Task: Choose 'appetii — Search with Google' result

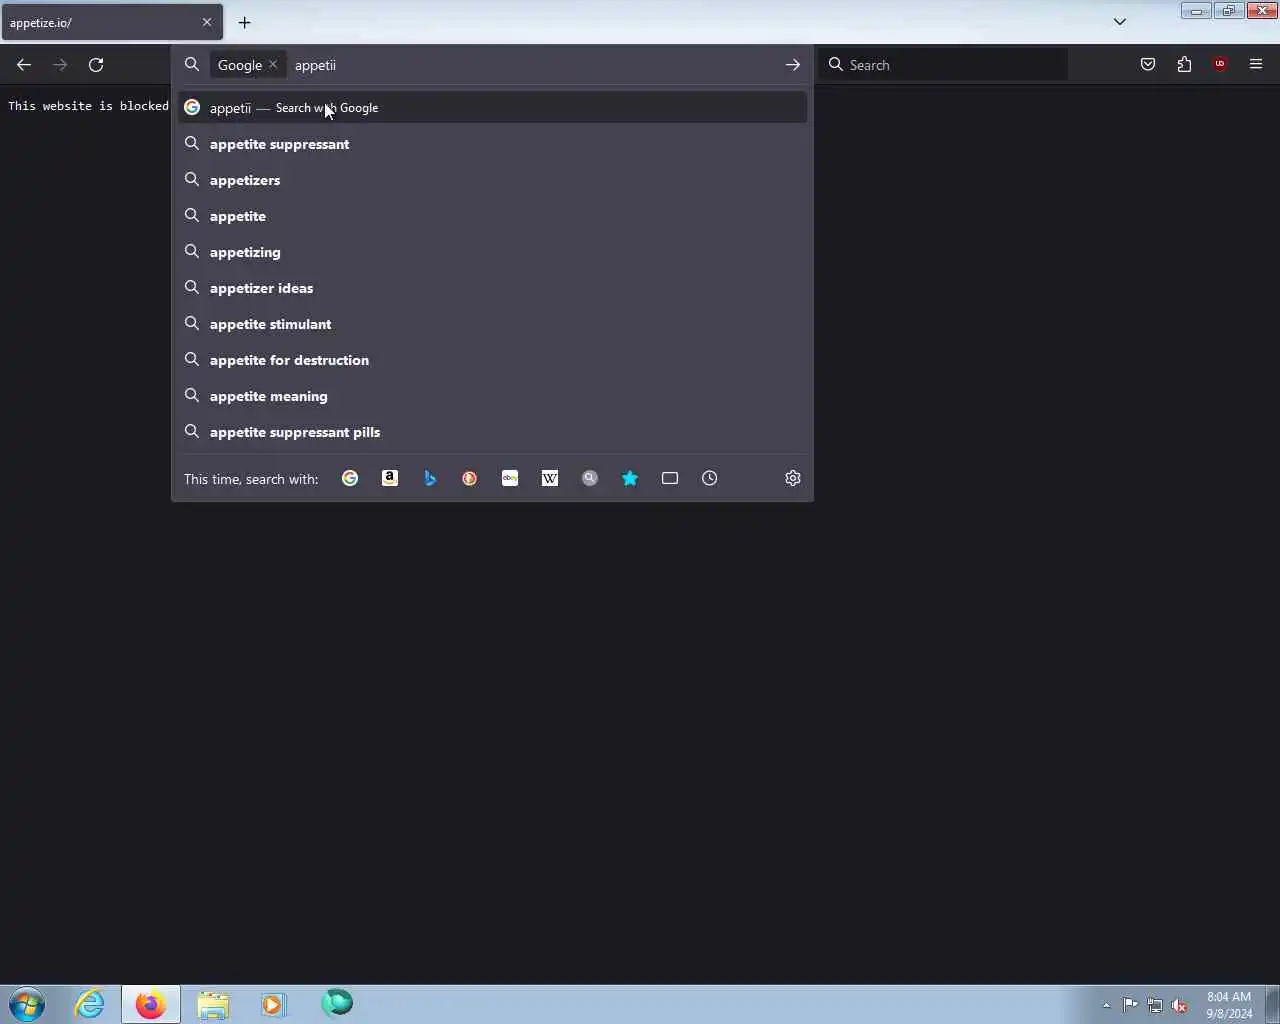Action: tap(492, 107)
